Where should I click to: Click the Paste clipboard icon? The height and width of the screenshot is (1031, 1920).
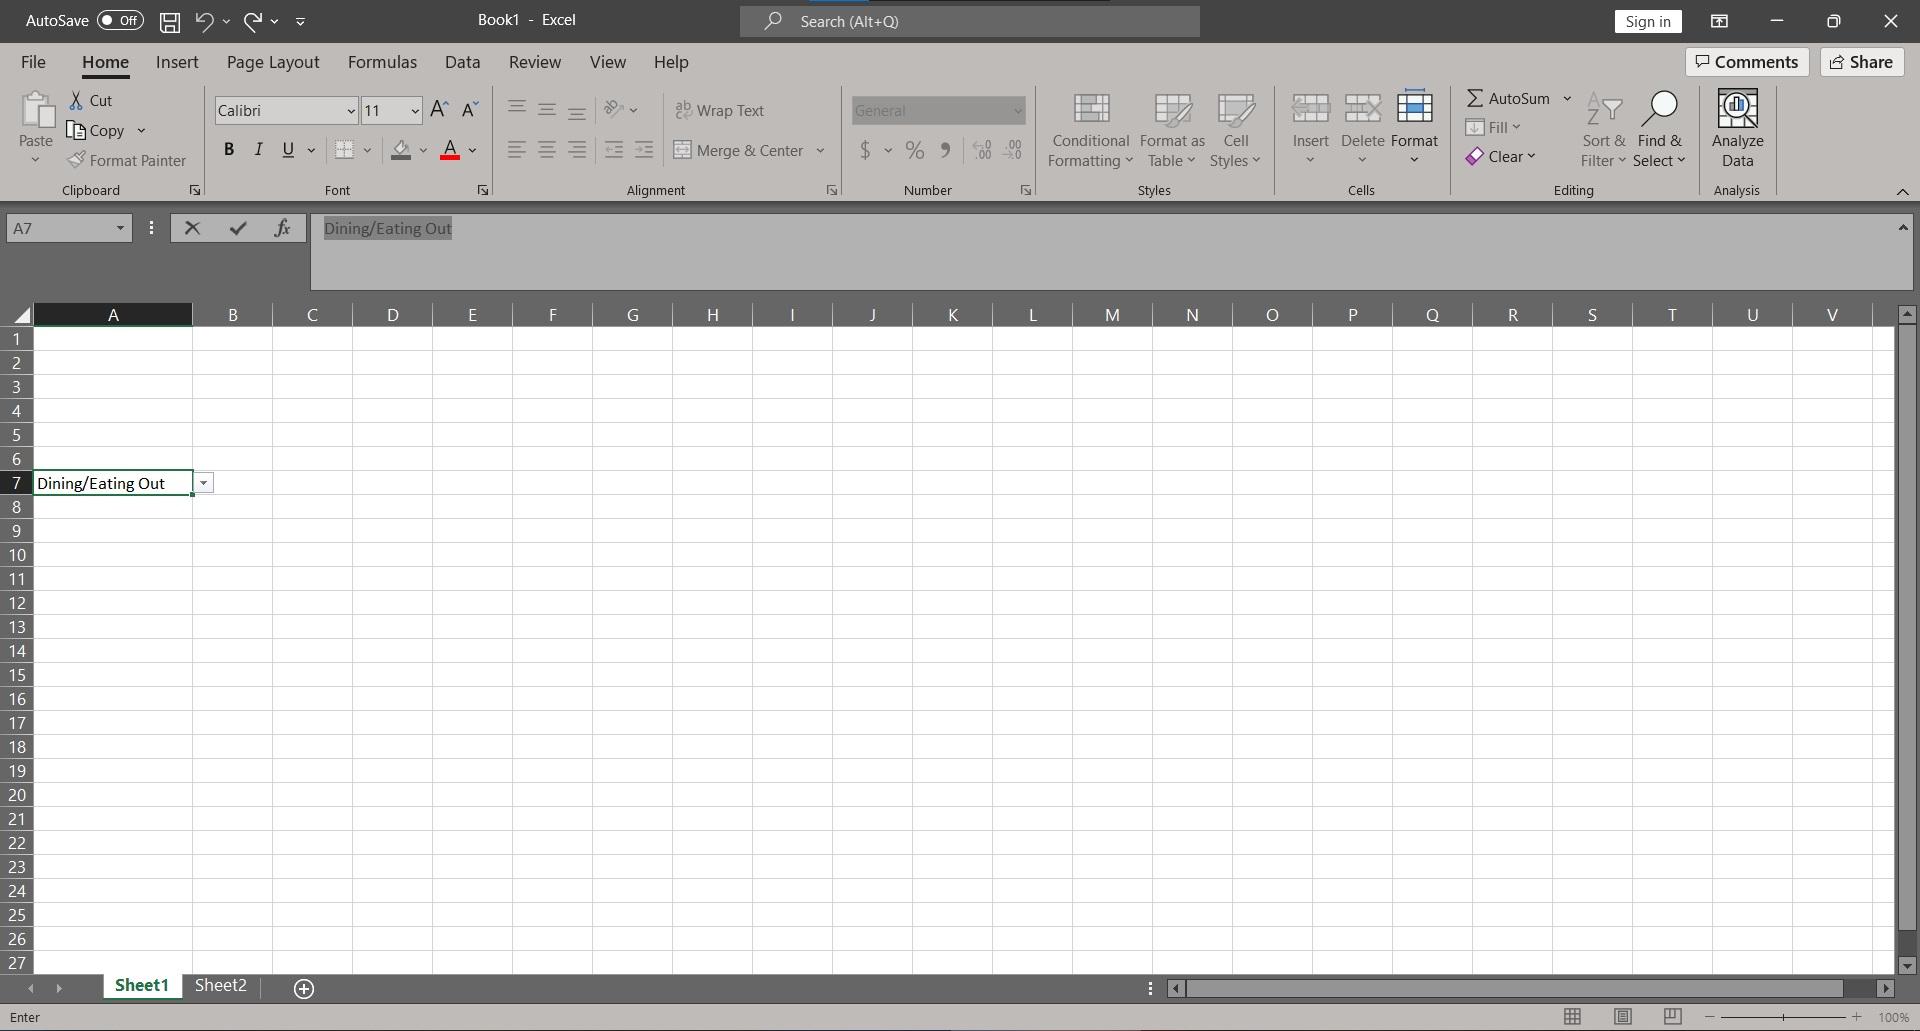(36, 110)
